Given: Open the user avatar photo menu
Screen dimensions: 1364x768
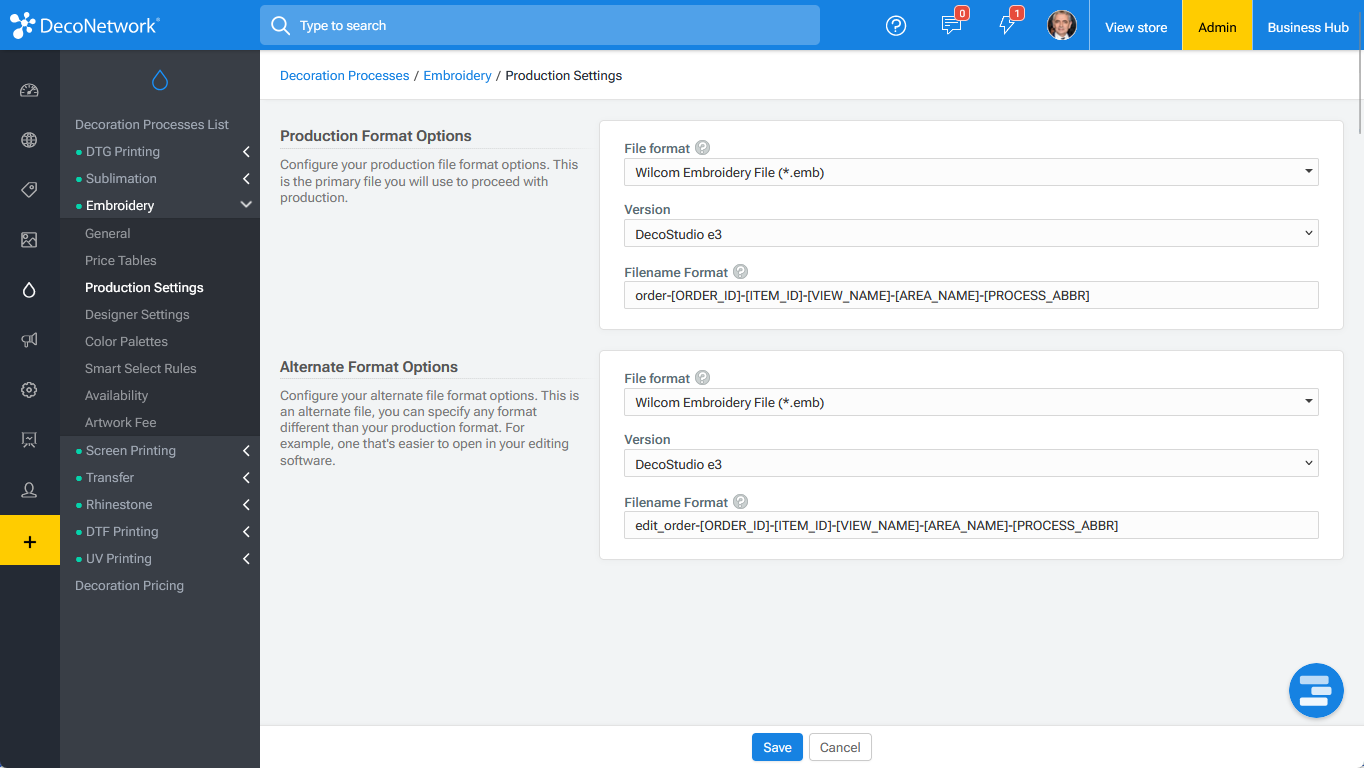Looking at the screenshot, I should [x=1062, y=25].
